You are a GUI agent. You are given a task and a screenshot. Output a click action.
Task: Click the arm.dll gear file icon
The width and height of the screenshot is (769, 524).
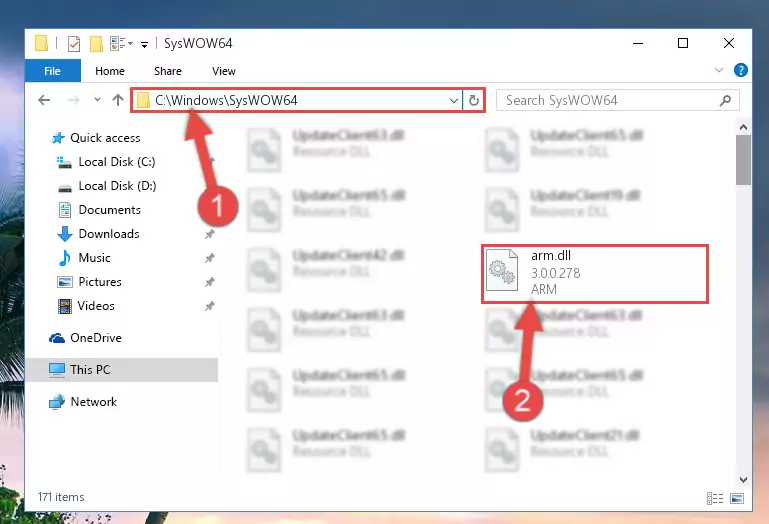(x=502, y=271)
